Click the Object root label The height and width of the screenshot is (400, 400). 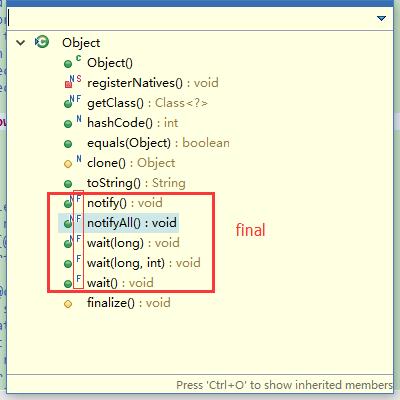[81, 43]
